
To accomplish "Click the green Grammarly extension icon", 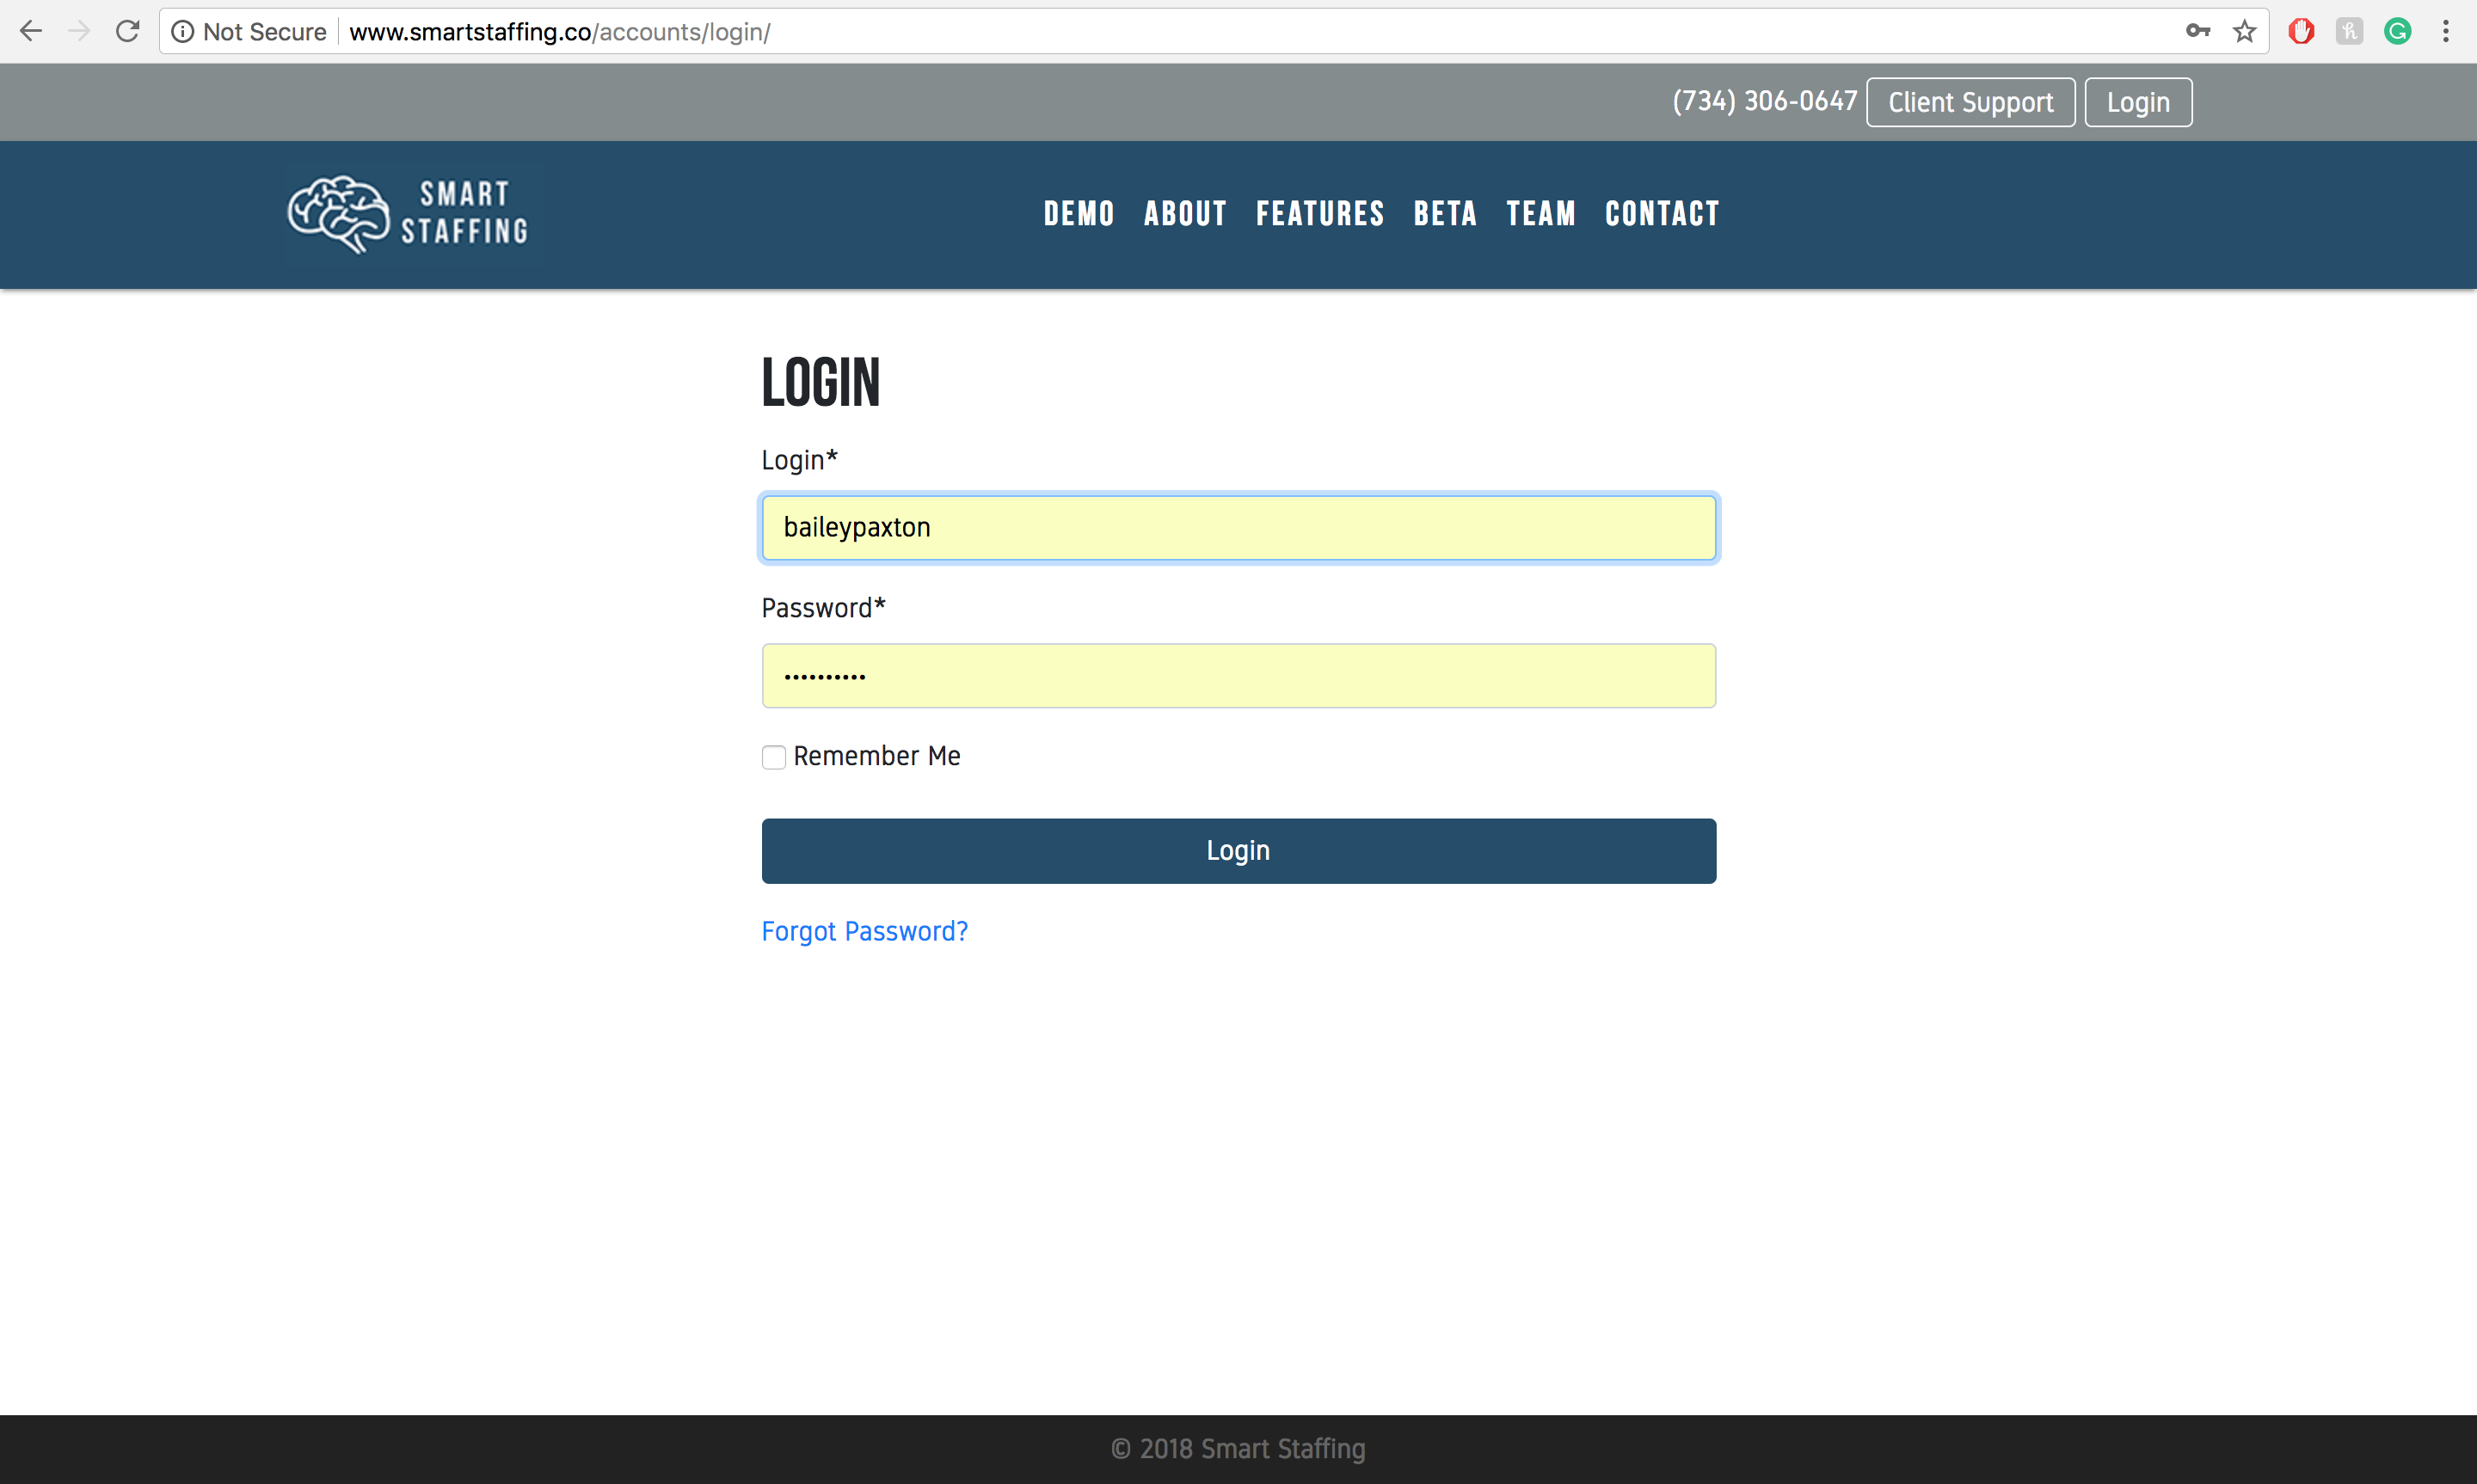I will click(x=2397, y=31).
